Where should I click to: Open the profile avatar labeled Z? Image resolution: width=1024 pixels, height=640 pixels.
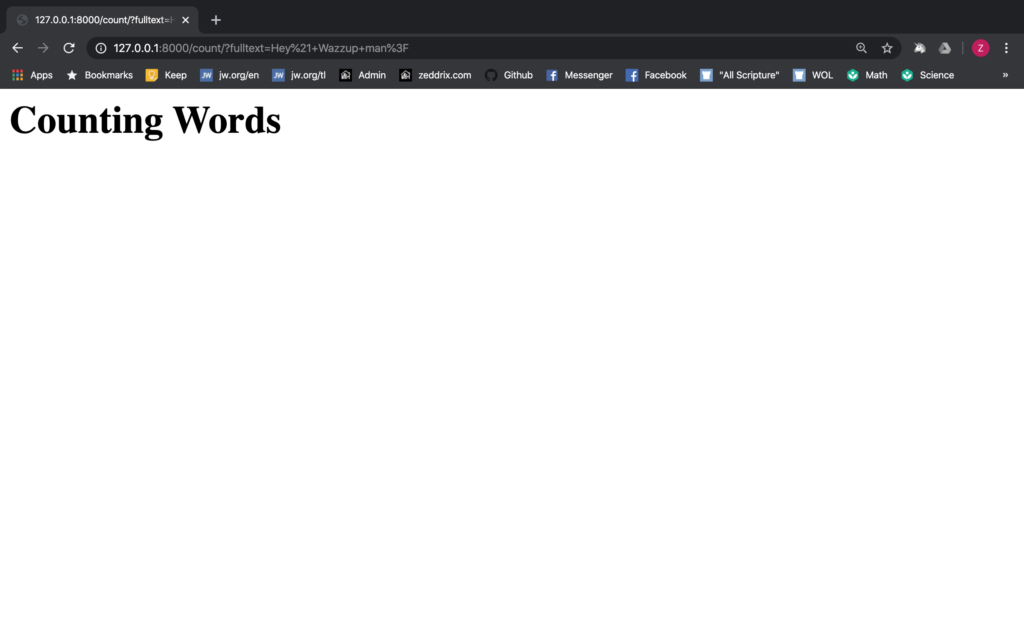pyautogui.click(x=980, y=48)
